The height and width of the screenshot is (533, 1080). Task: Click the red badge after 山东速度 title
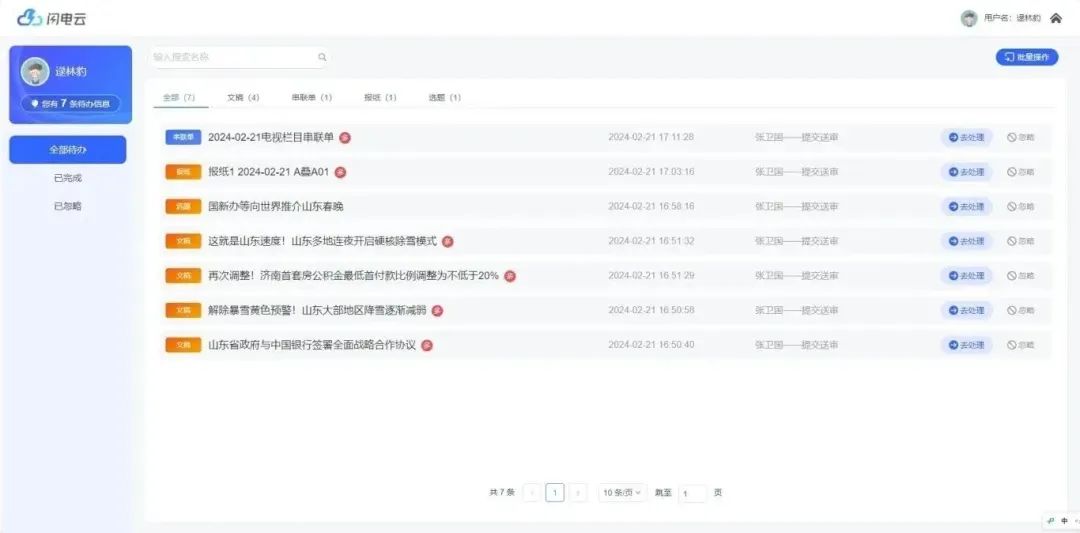(448, 242)
